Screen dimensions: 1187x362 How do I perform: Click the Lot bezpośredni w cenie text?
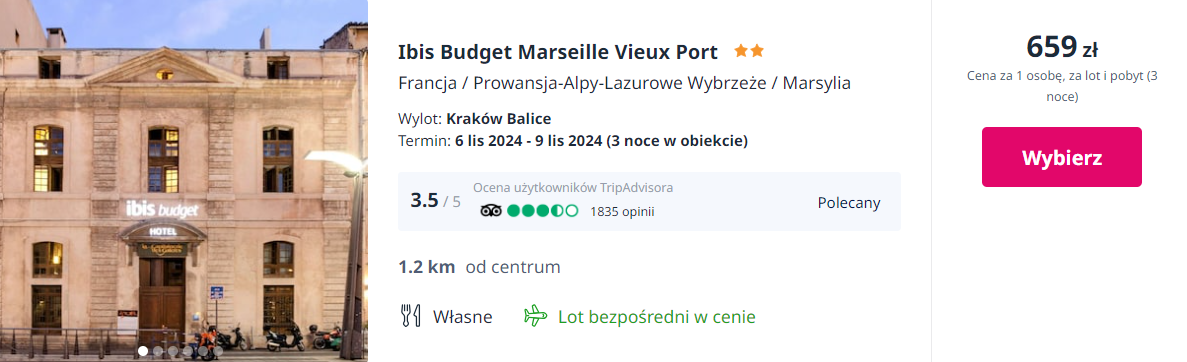pyautogui.click(x=656, y=317)
